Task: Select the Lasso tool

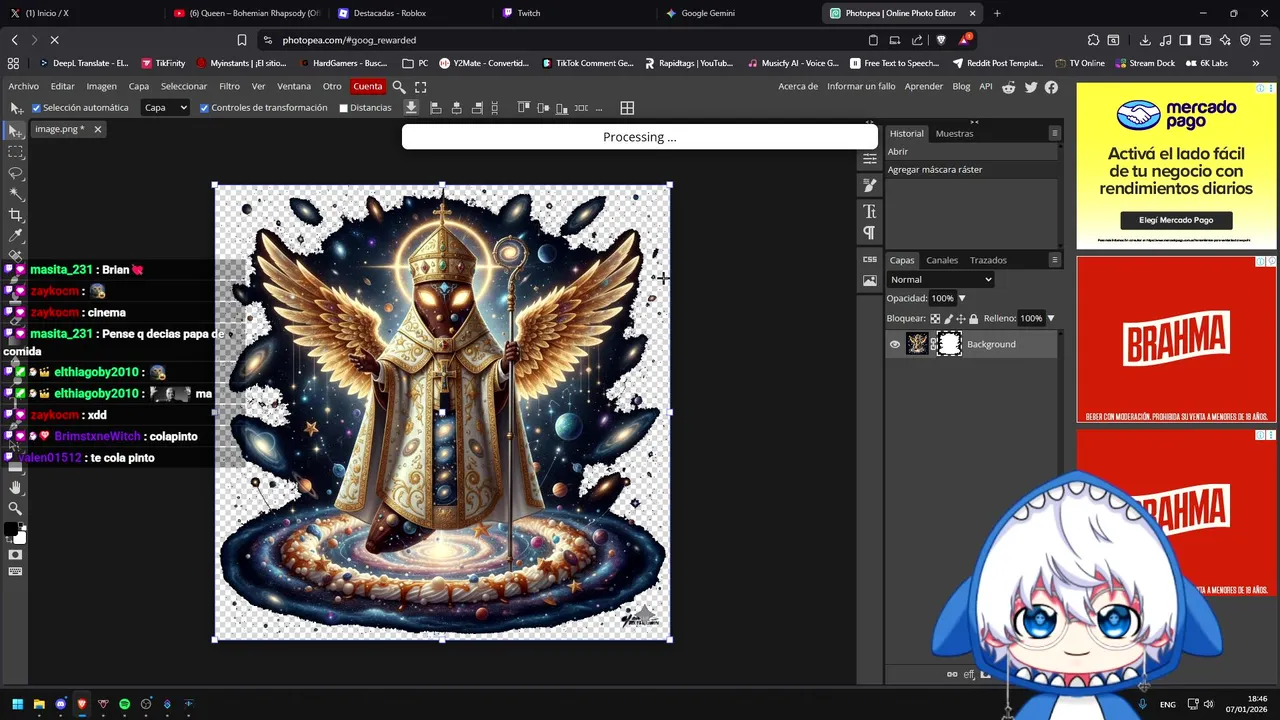Action: 15,173
